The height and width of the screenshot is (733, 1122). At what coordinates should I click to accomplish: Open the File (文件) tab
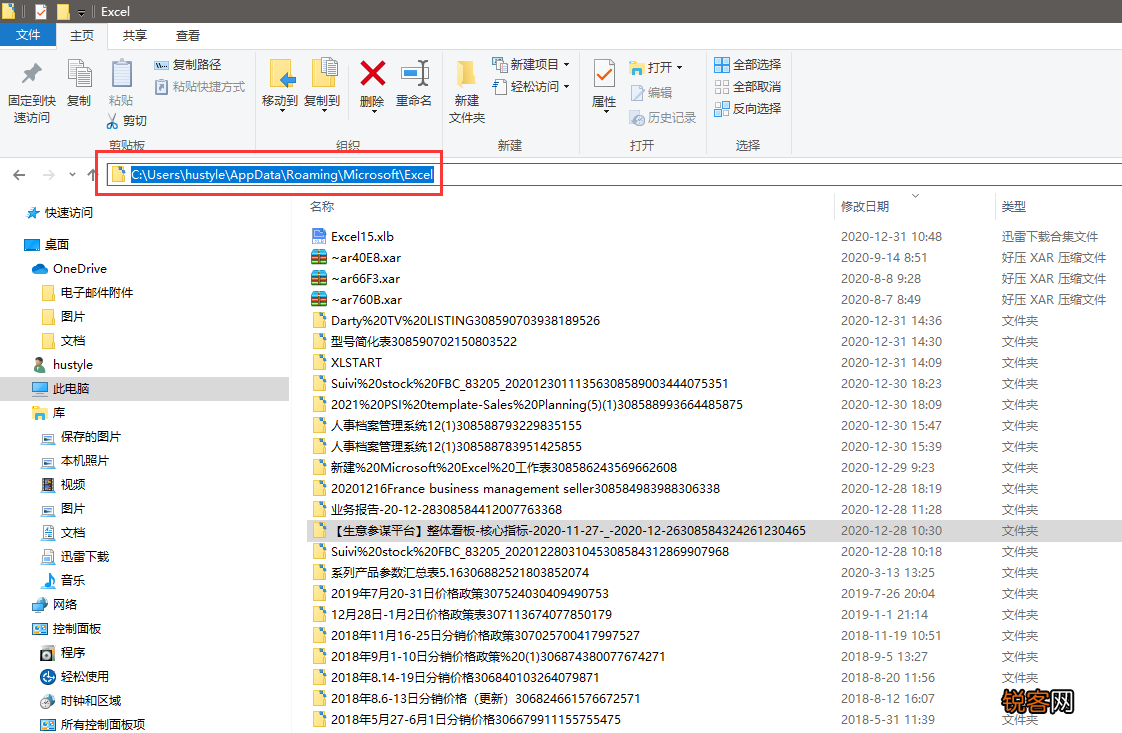coord(28,35)
